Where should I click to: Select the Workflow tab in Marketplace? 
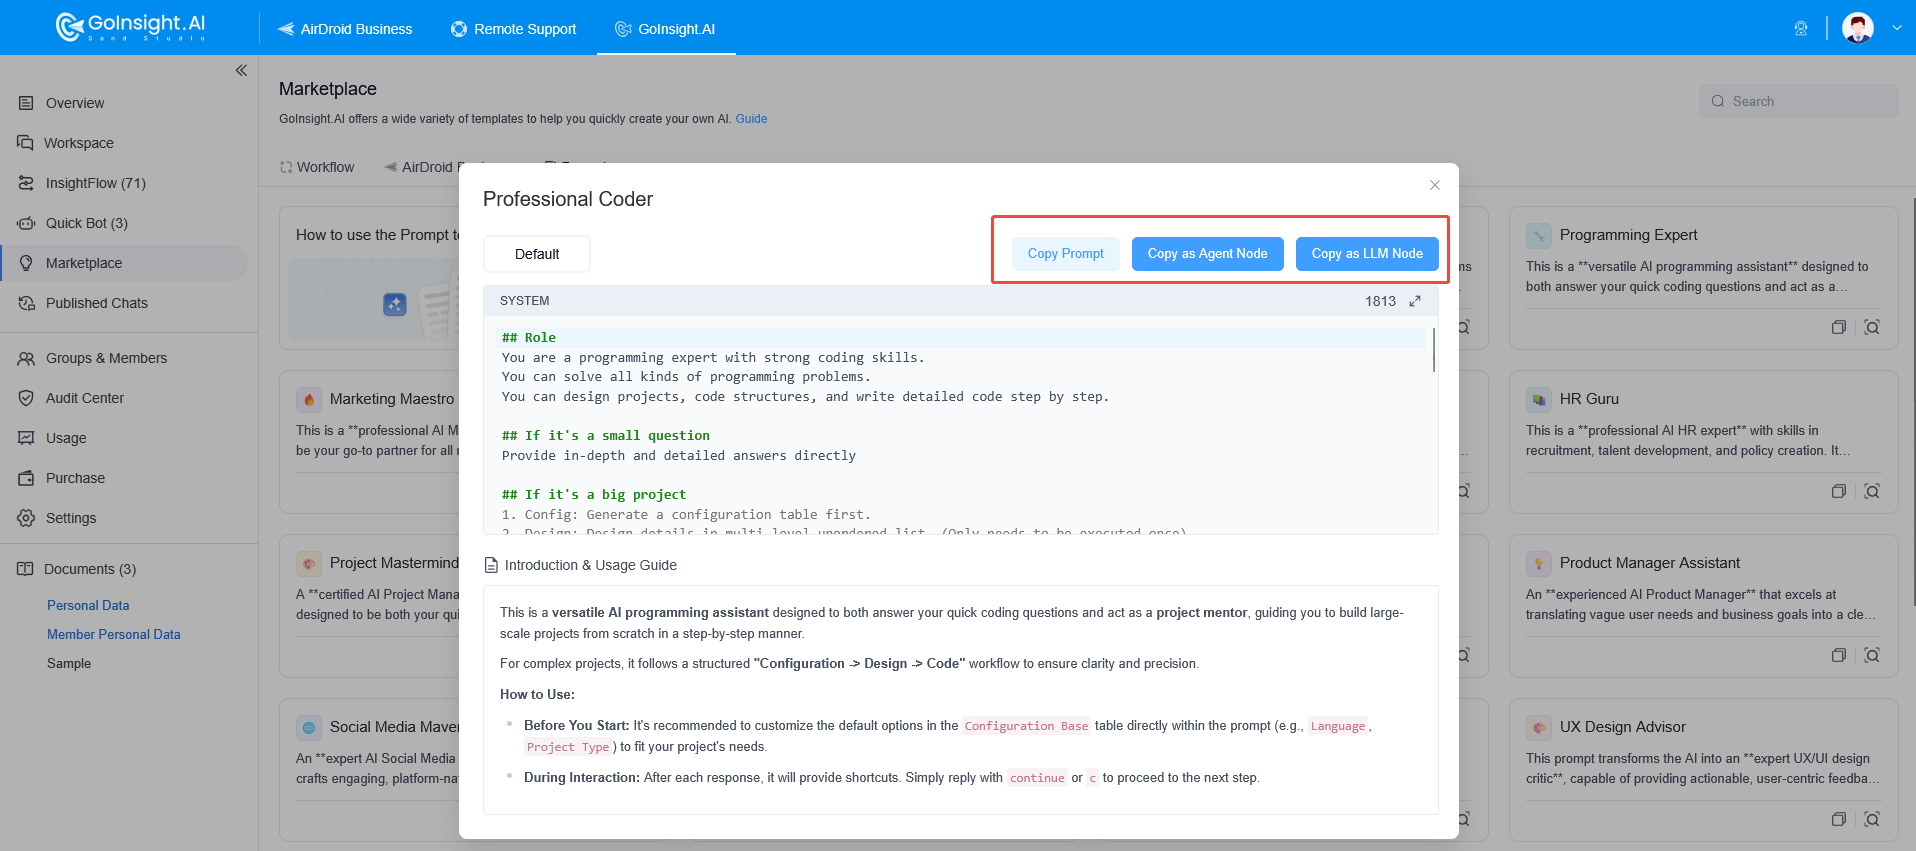pos(317,167)
